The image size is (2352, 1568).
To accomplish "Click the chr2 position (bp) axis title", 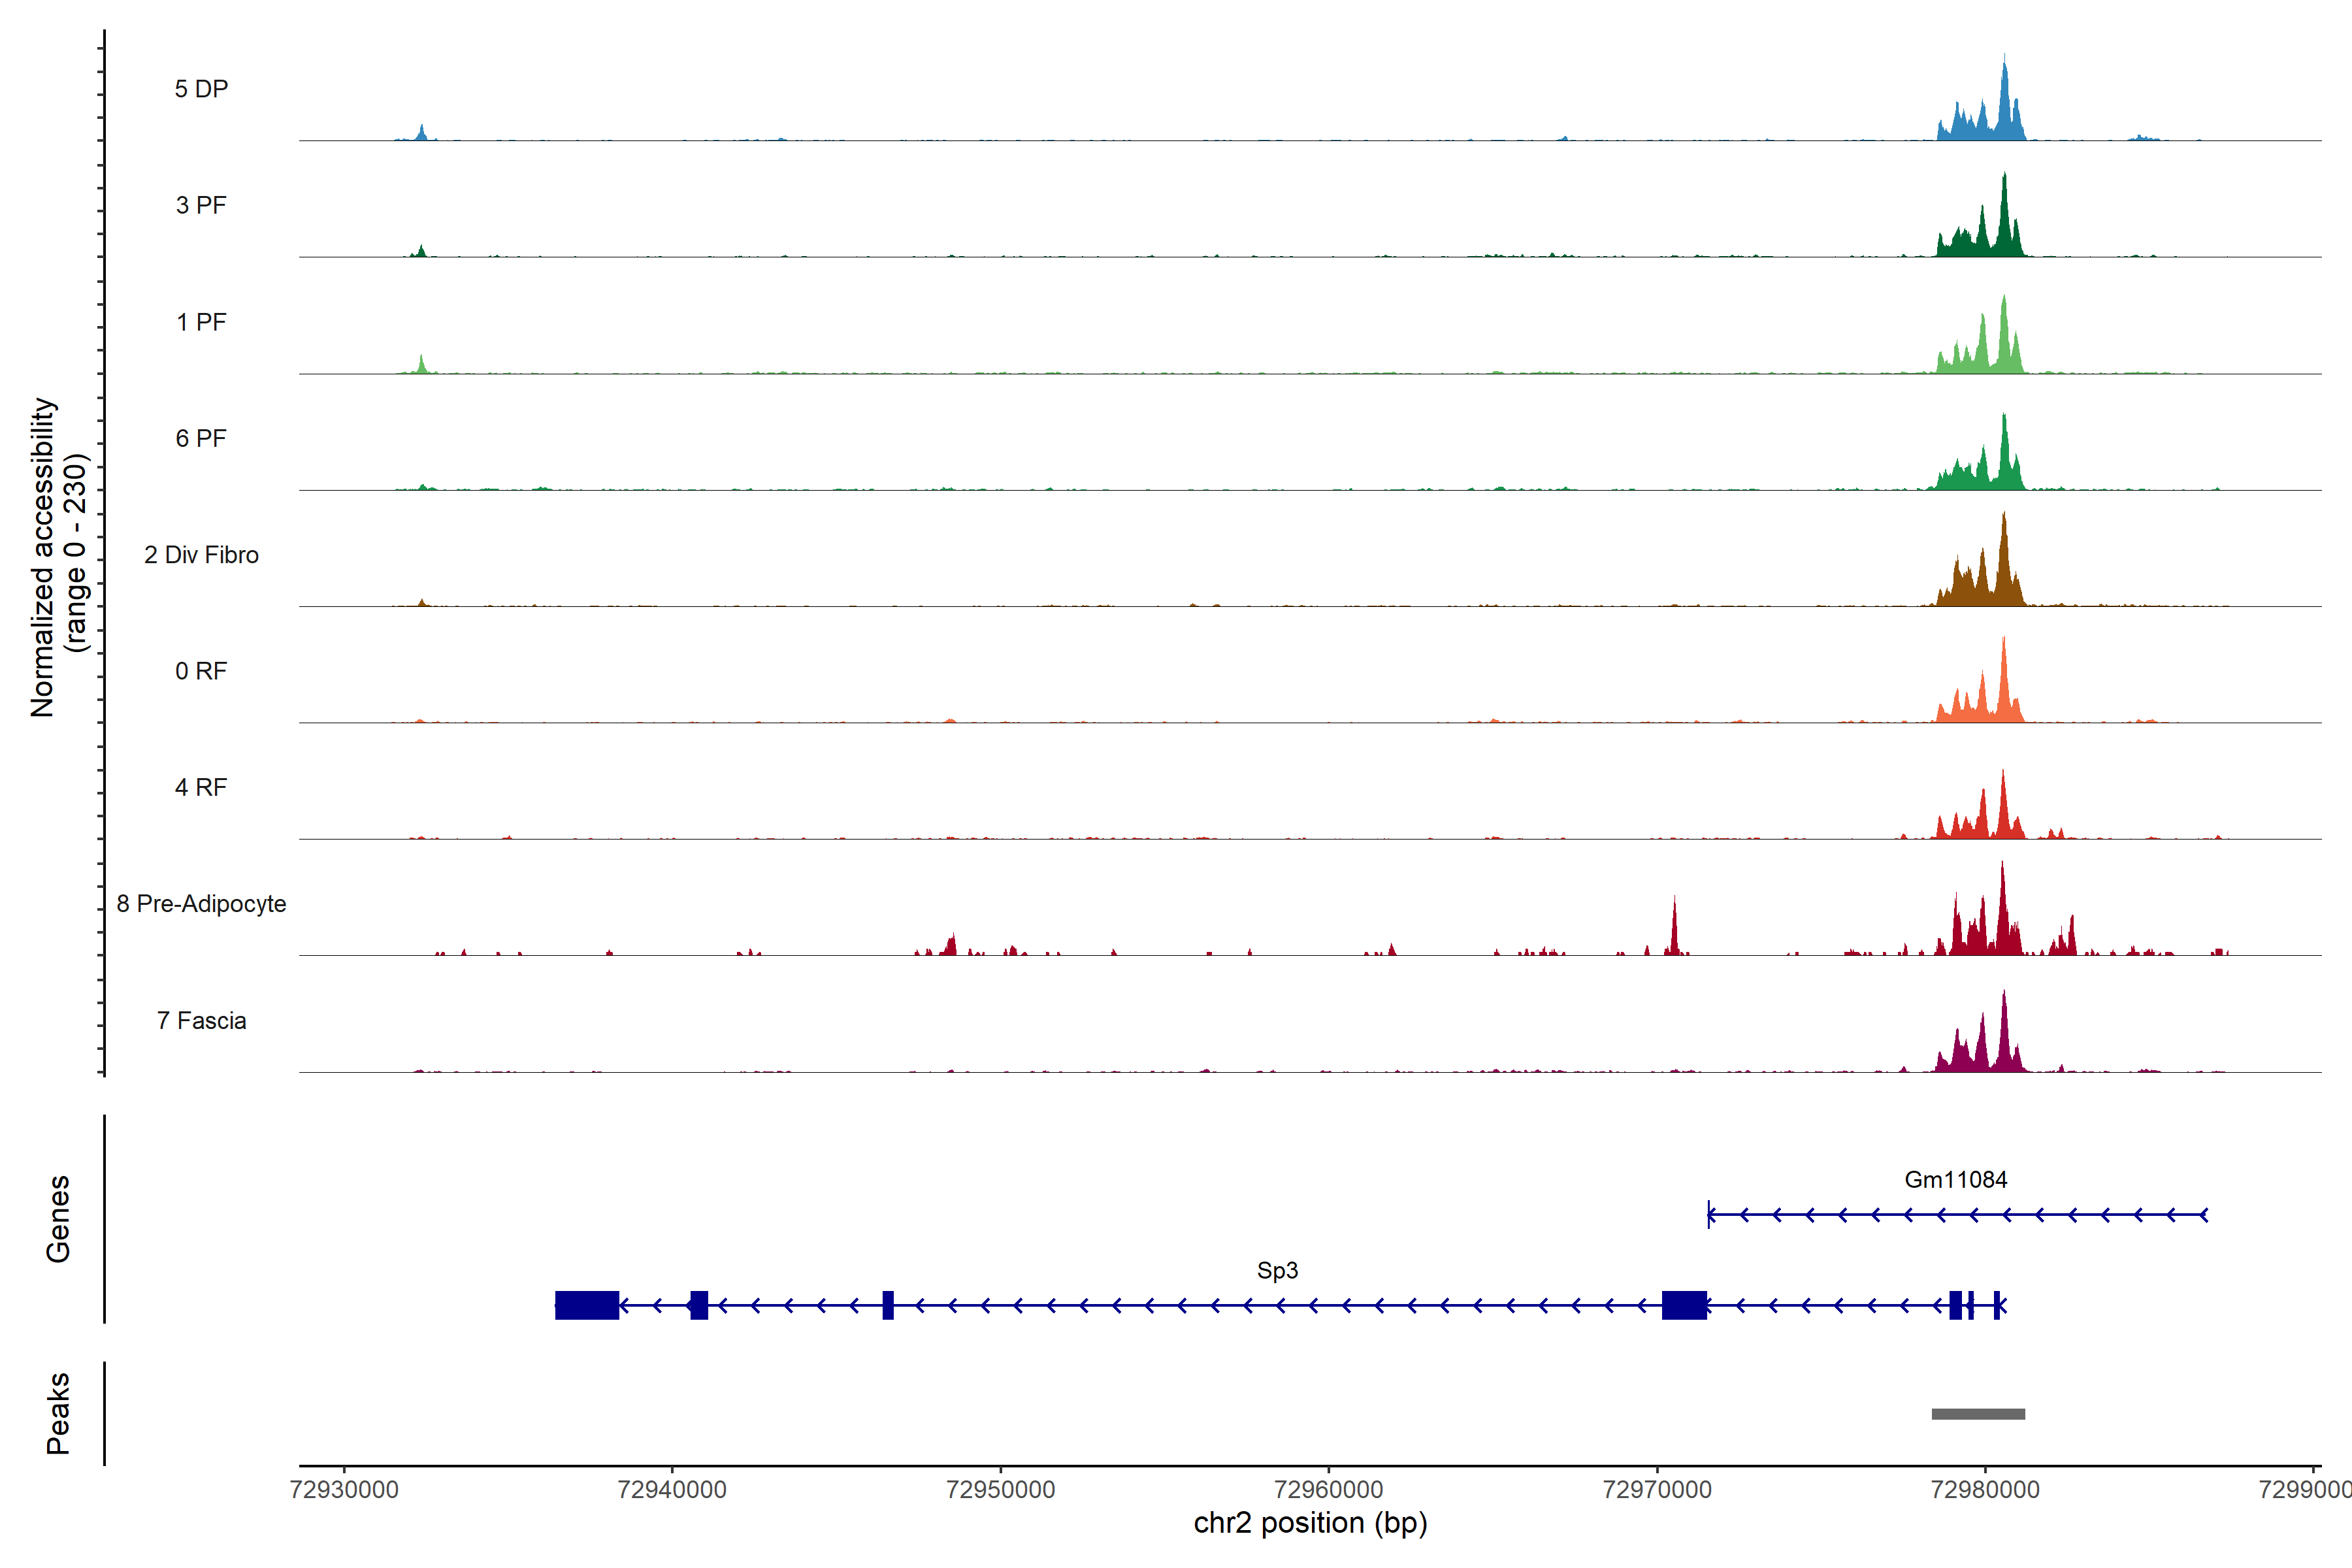I will (1310, 1523).
